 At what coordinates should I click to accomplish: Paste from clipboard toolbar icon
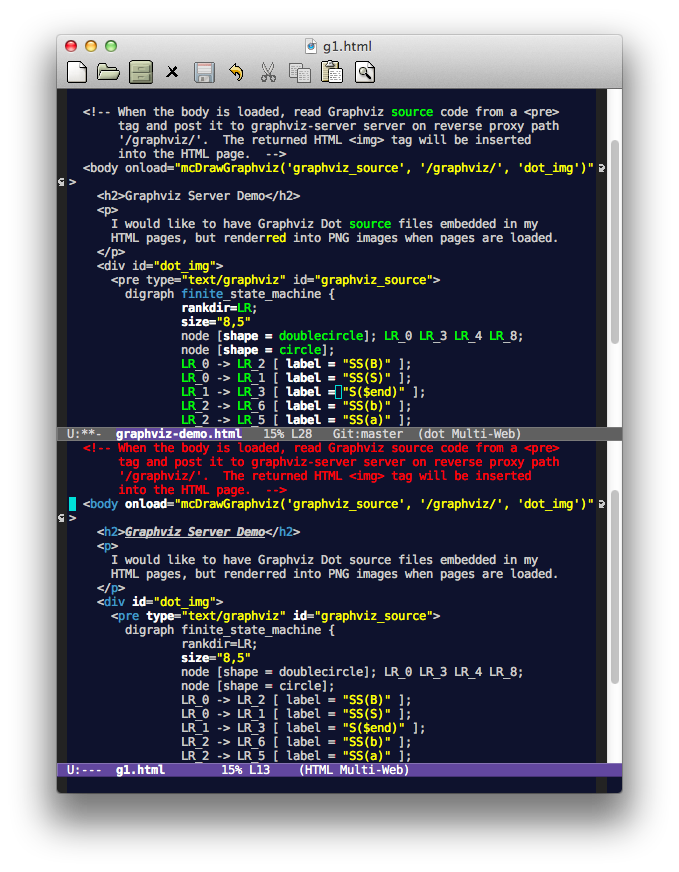click(x=332, y=72)
